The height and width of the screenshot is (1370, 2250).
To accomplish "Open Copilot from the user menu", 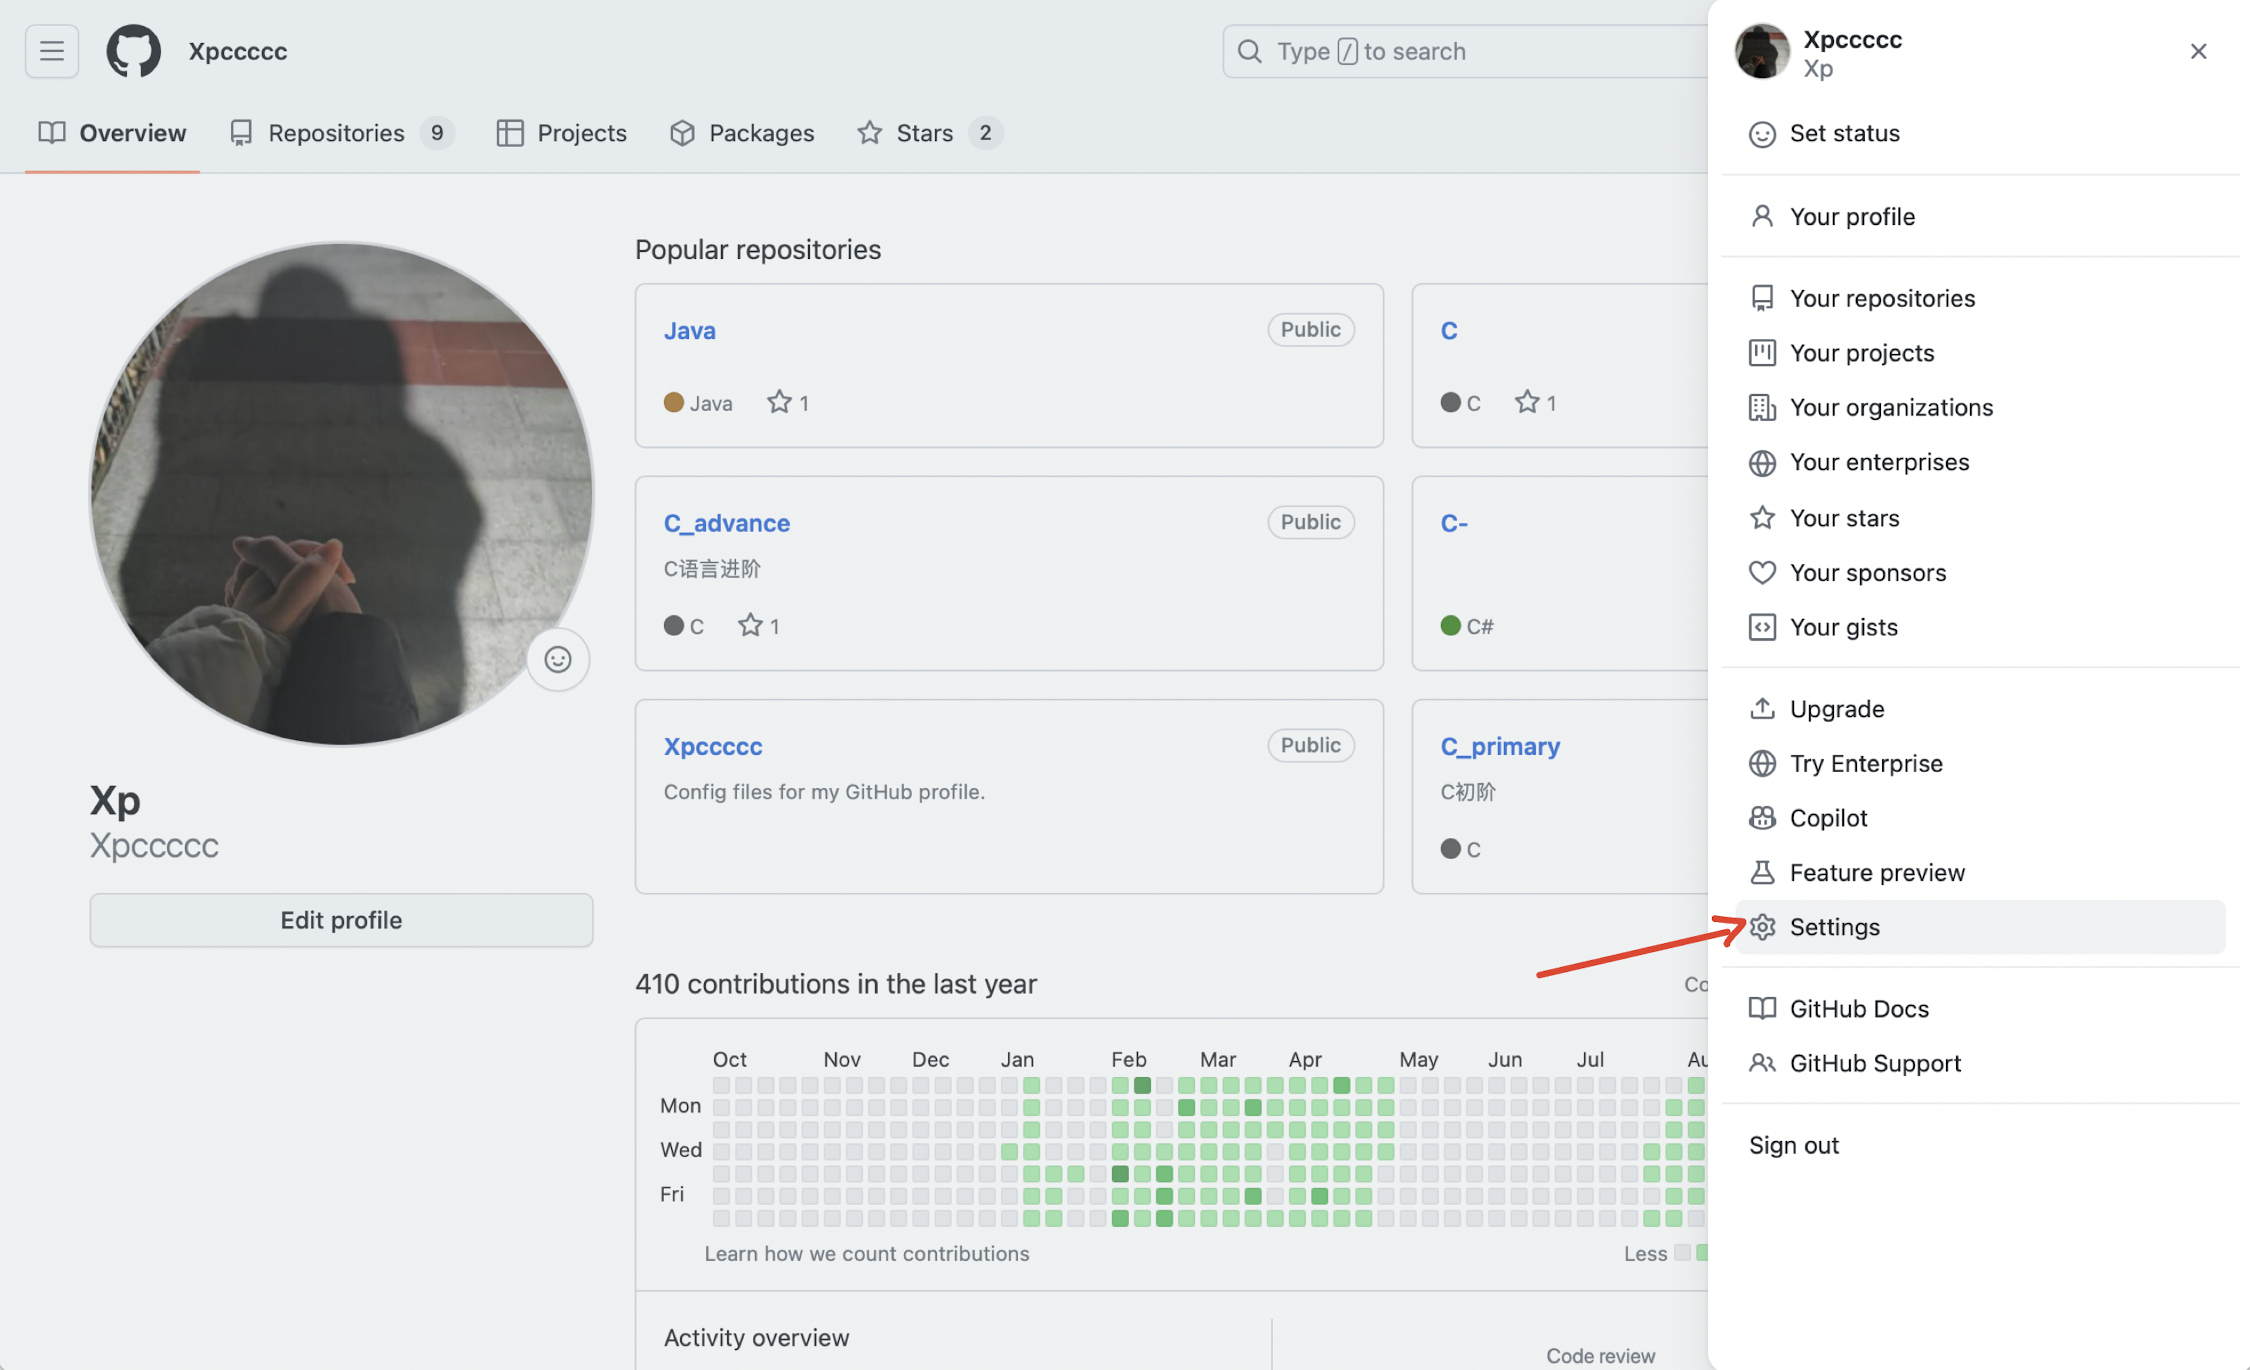I will 1828,818.
